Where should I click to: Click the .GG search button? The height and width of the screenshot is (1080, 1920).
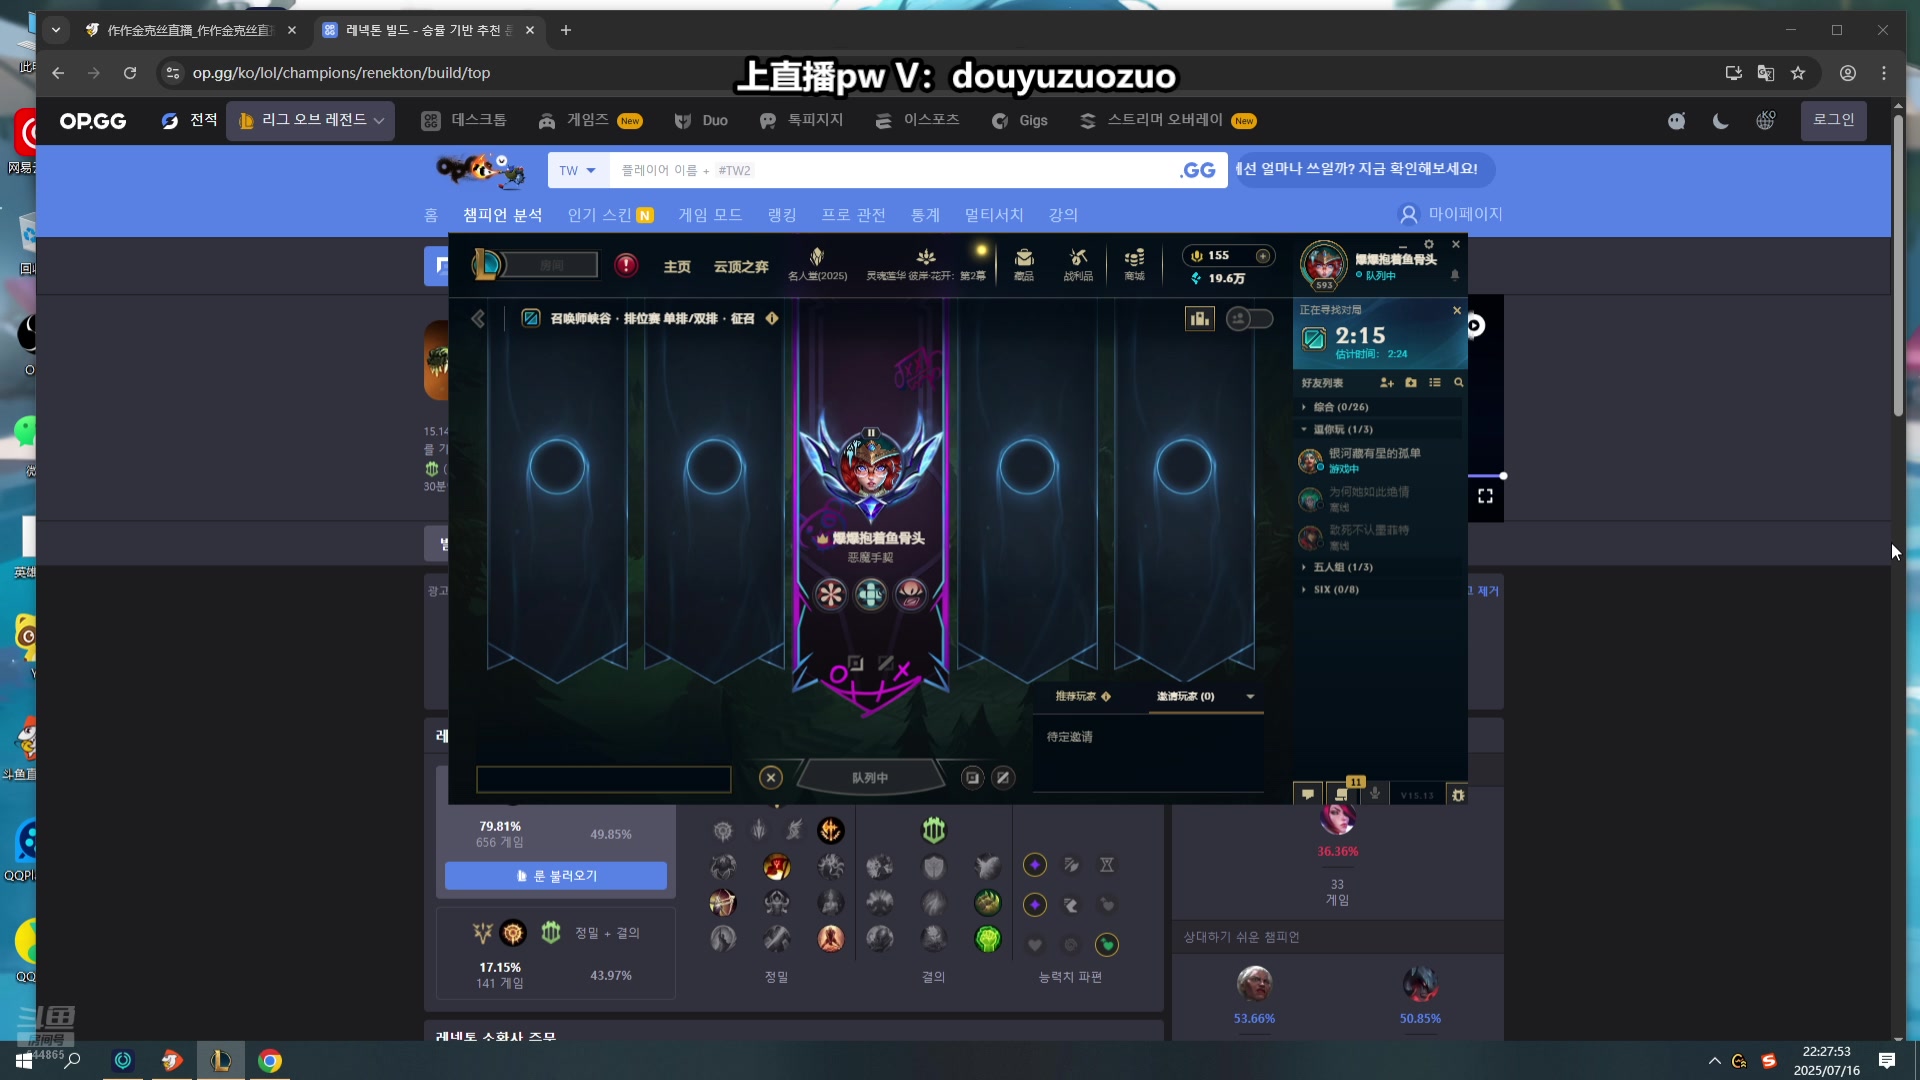click(x=1198, y=170)
